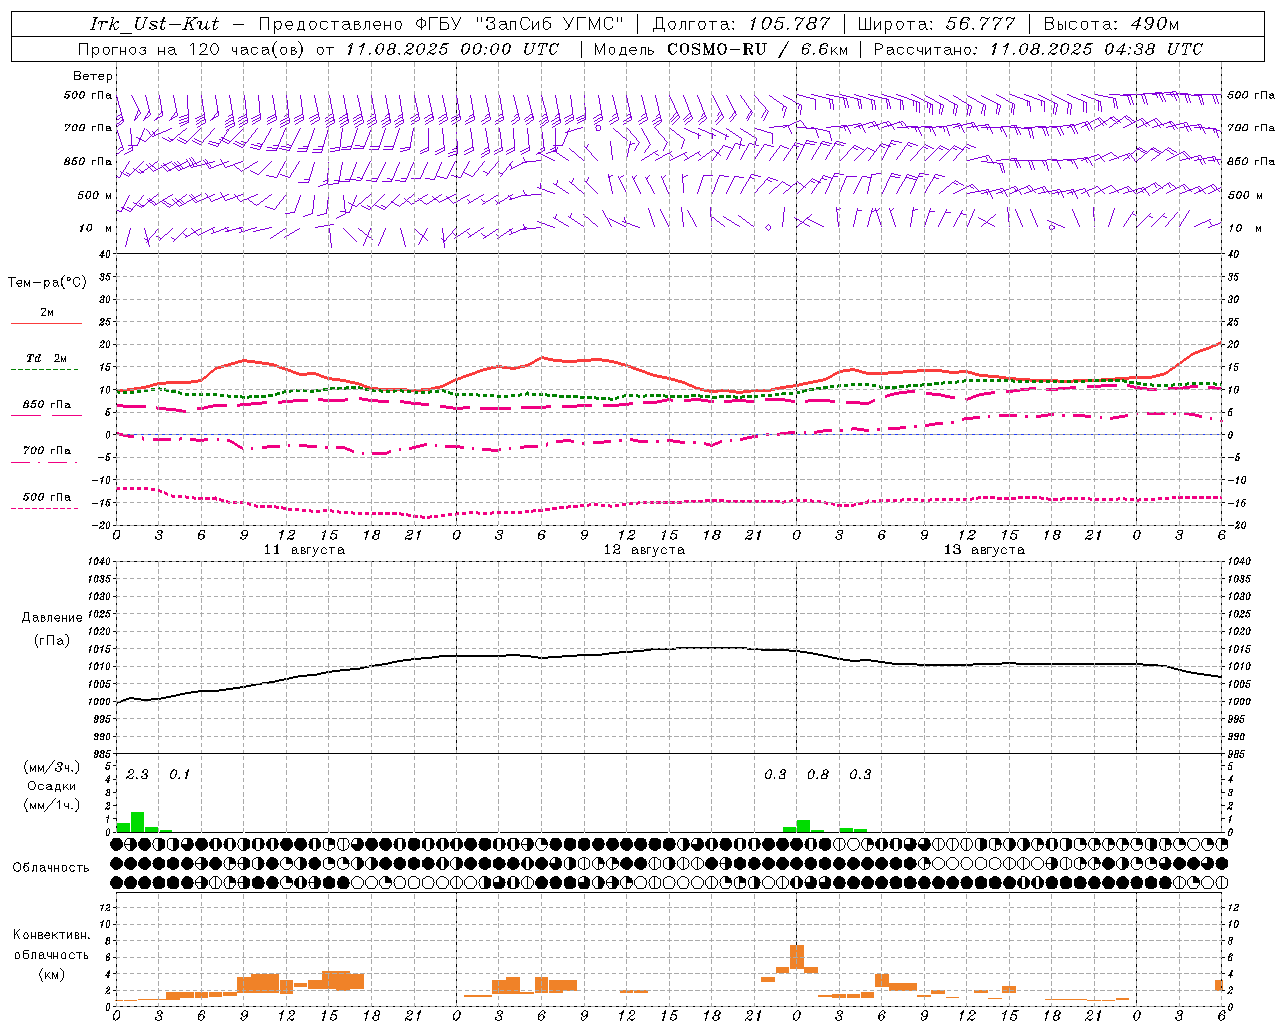Viewport: 1280px width, 1024px height.
Task: Select the Облачность cloud cover label
Action: coord(51,868)
